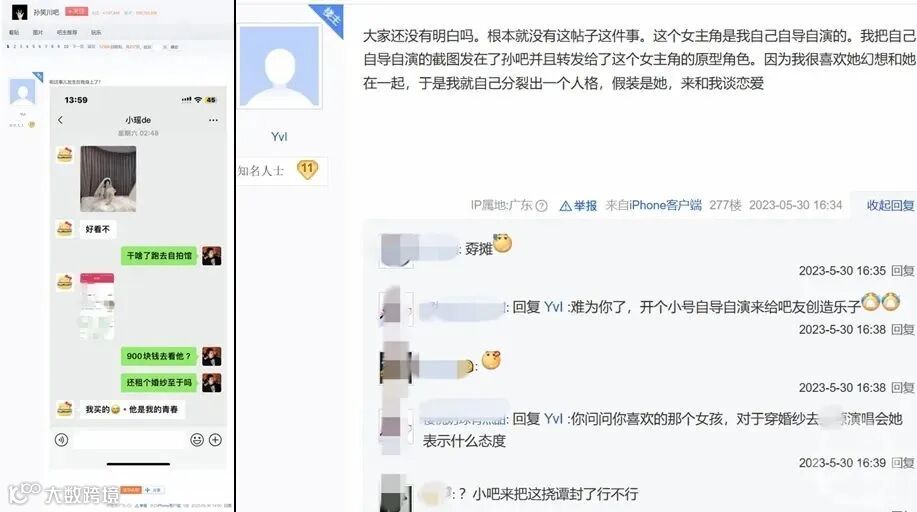Open the three-dot more menu in chat
917x512 pixels.
pyautogui.click(x=213, y=120)
